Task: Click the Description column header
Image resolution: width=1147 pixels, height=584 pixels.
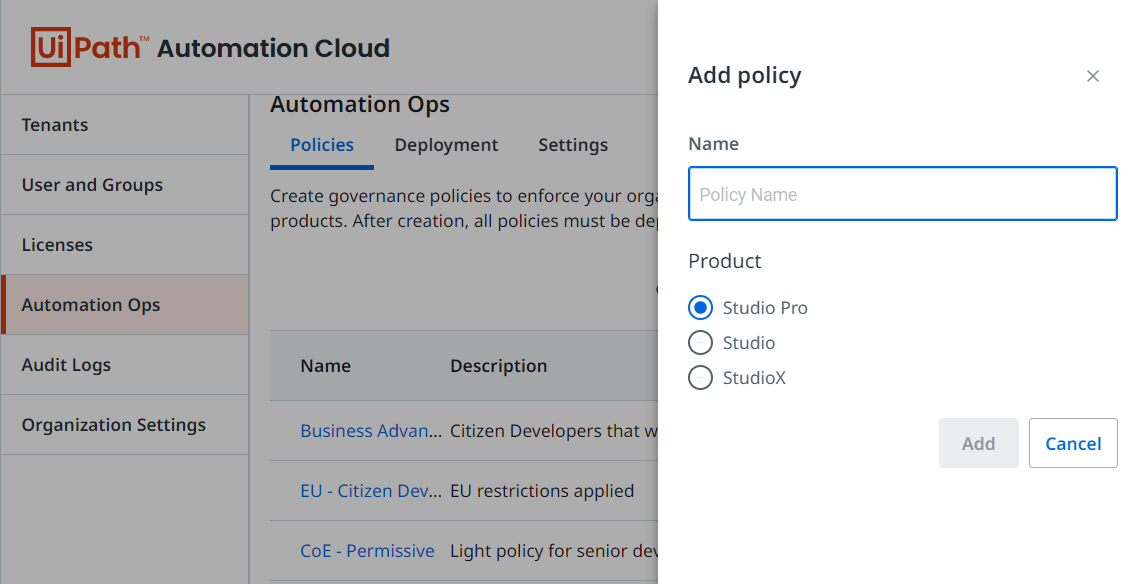Action: point(498,365)
